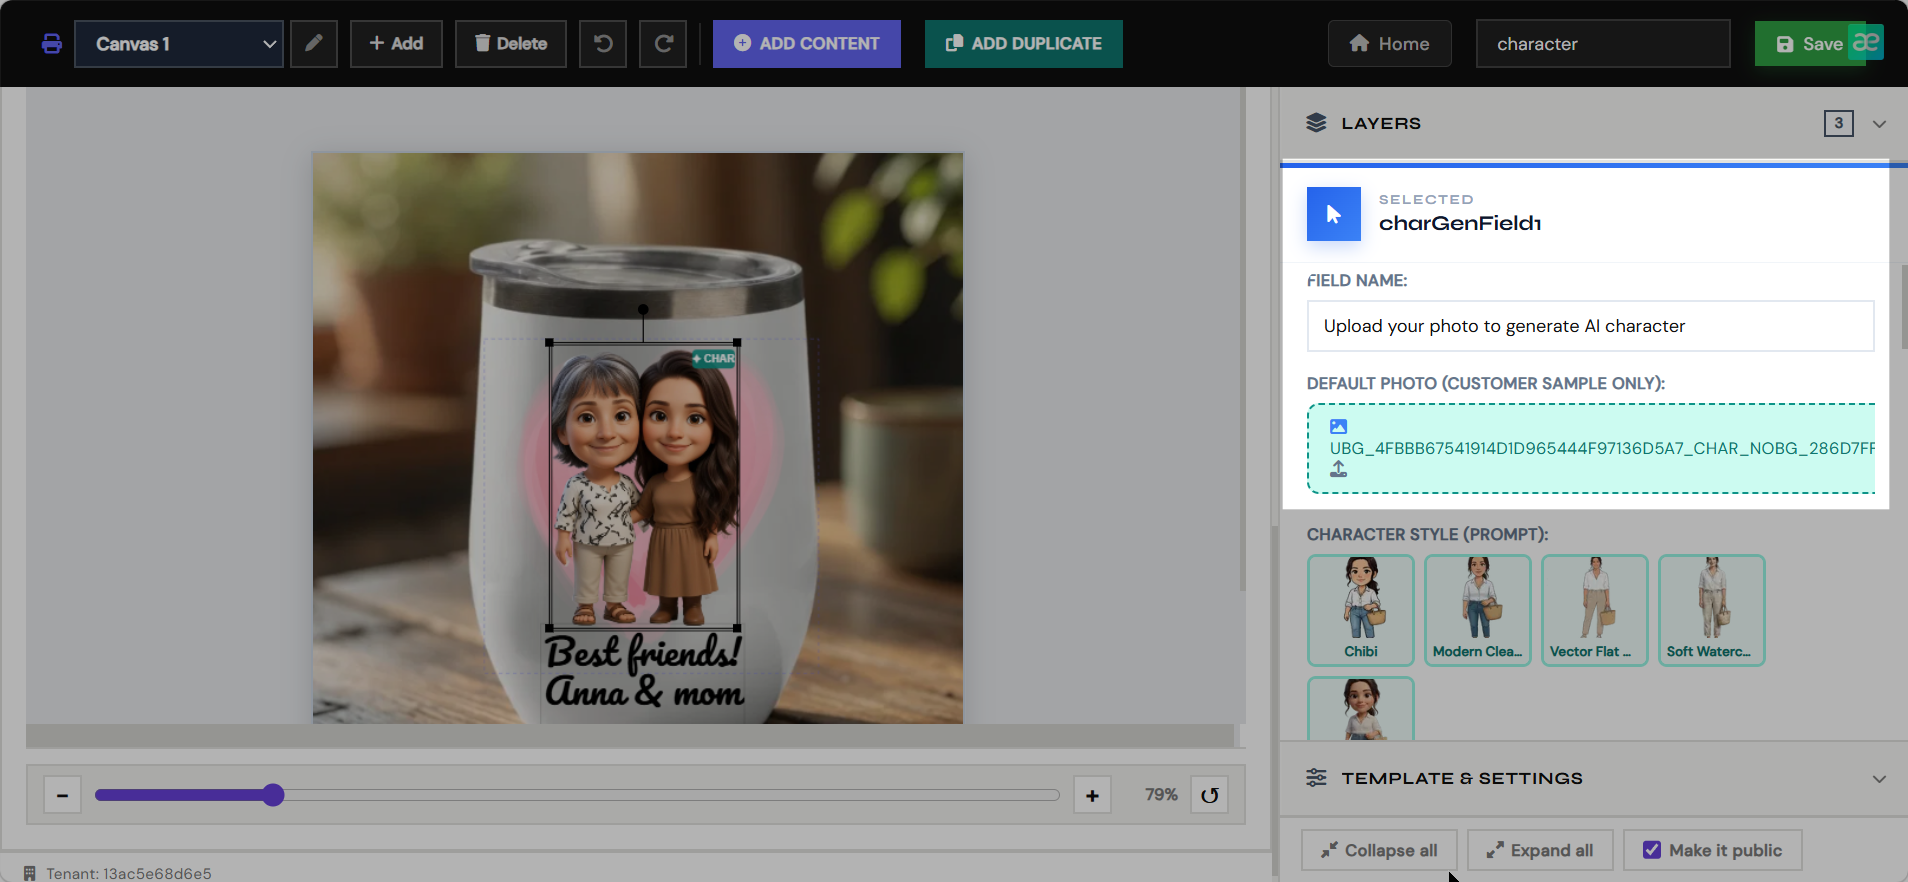Click the zoom in plus button
1908x882 pixels.
tap(1092, 795)
